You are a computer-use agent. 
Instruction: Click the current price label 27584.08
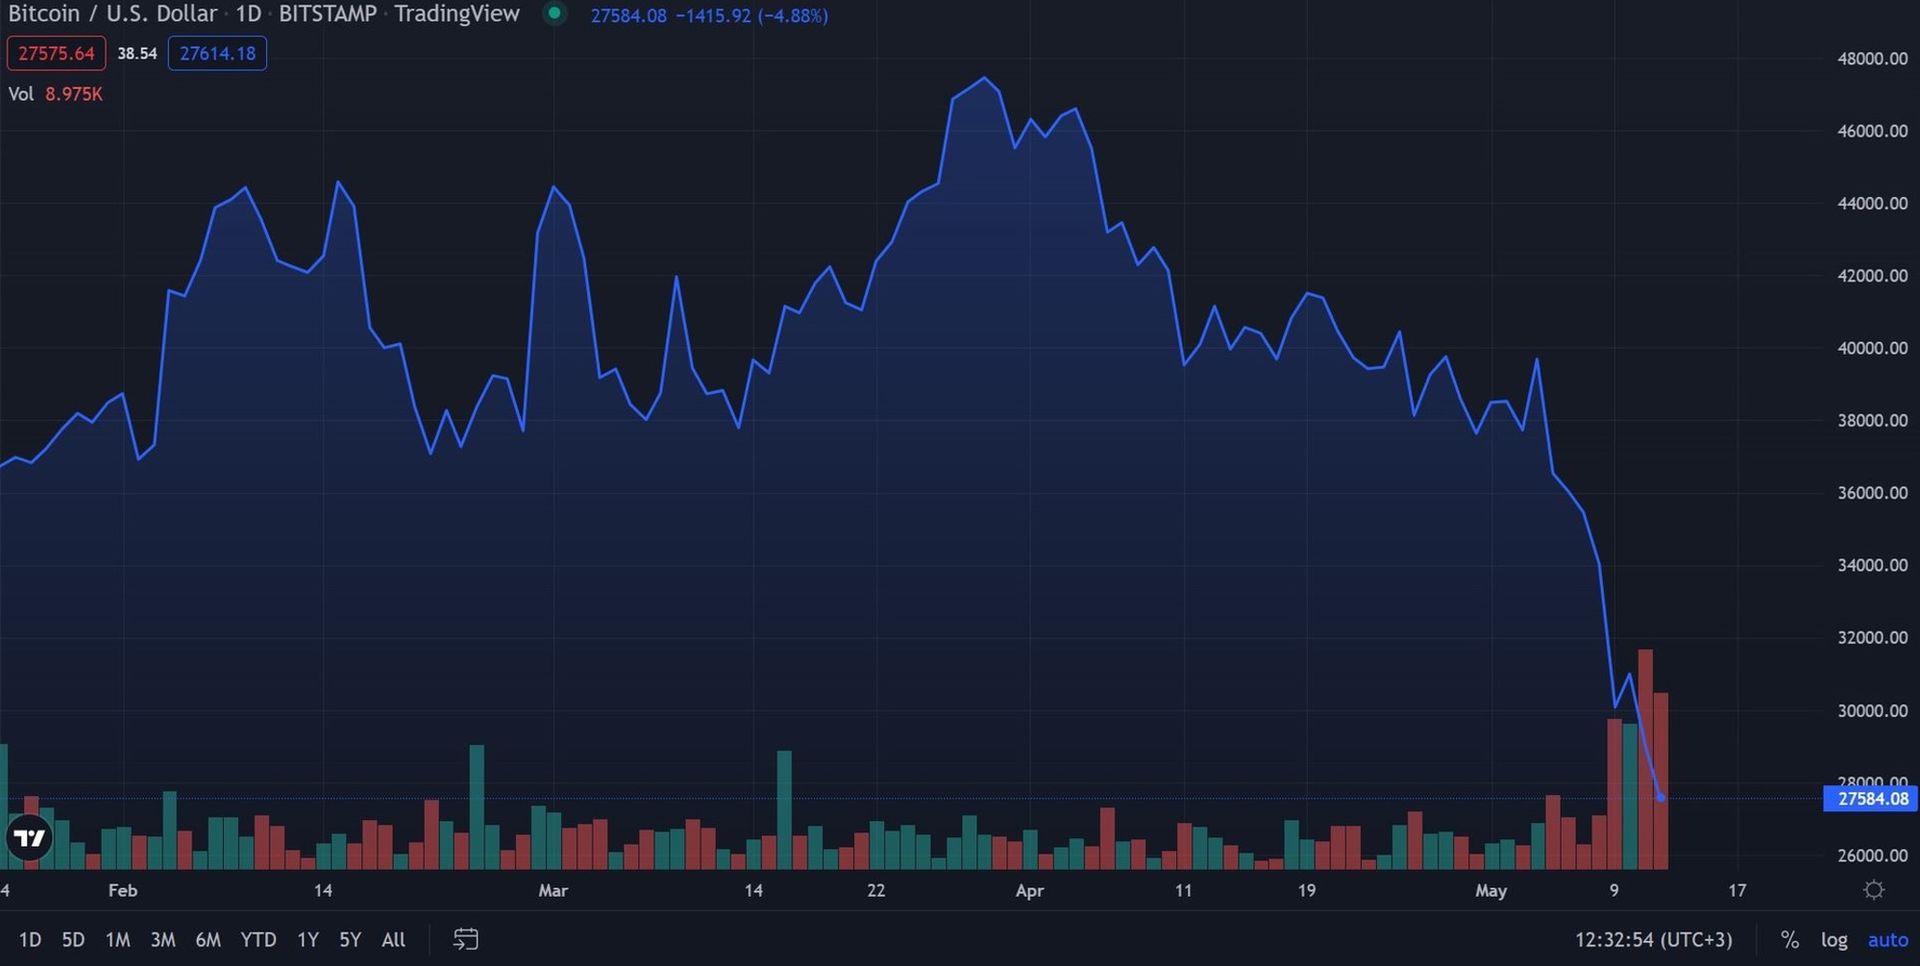pyautogui.click(x=1872, y=799)
